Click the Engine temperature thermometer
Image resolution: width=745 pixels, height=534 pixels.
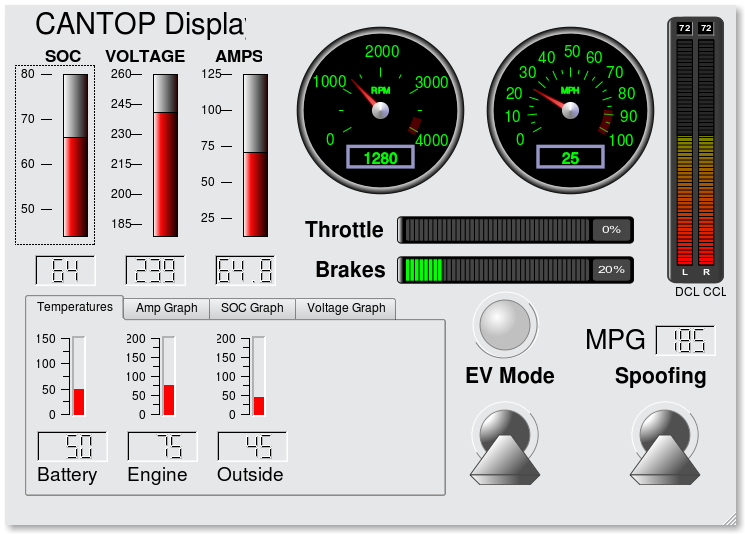pos(168,376)
